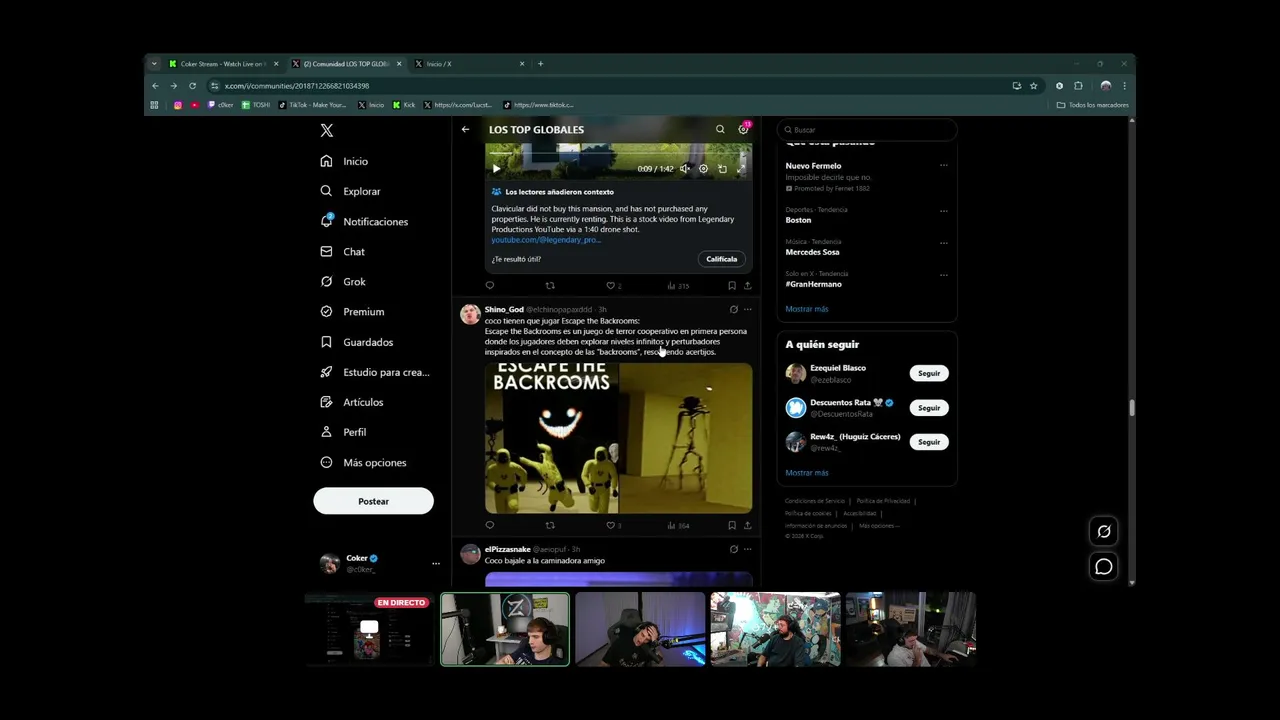Open Guardados bookmarks in the sidebar

[357, 342]
